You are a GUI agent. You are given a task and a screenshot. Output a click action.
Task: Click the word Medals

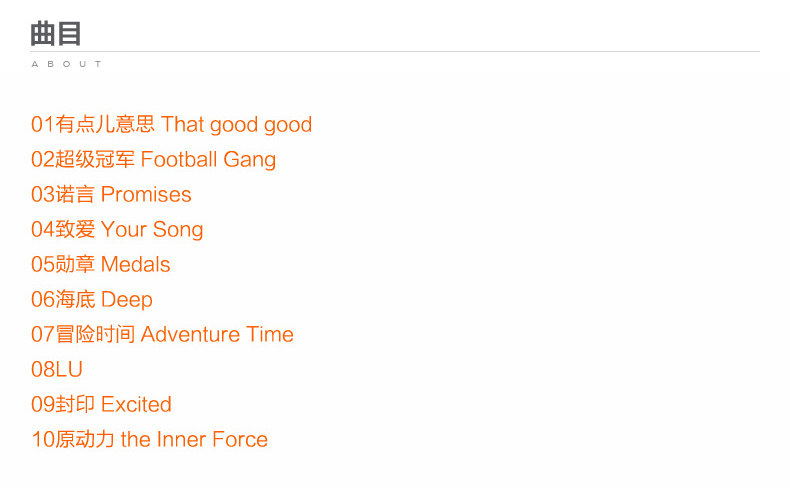[x=136, y=264]
